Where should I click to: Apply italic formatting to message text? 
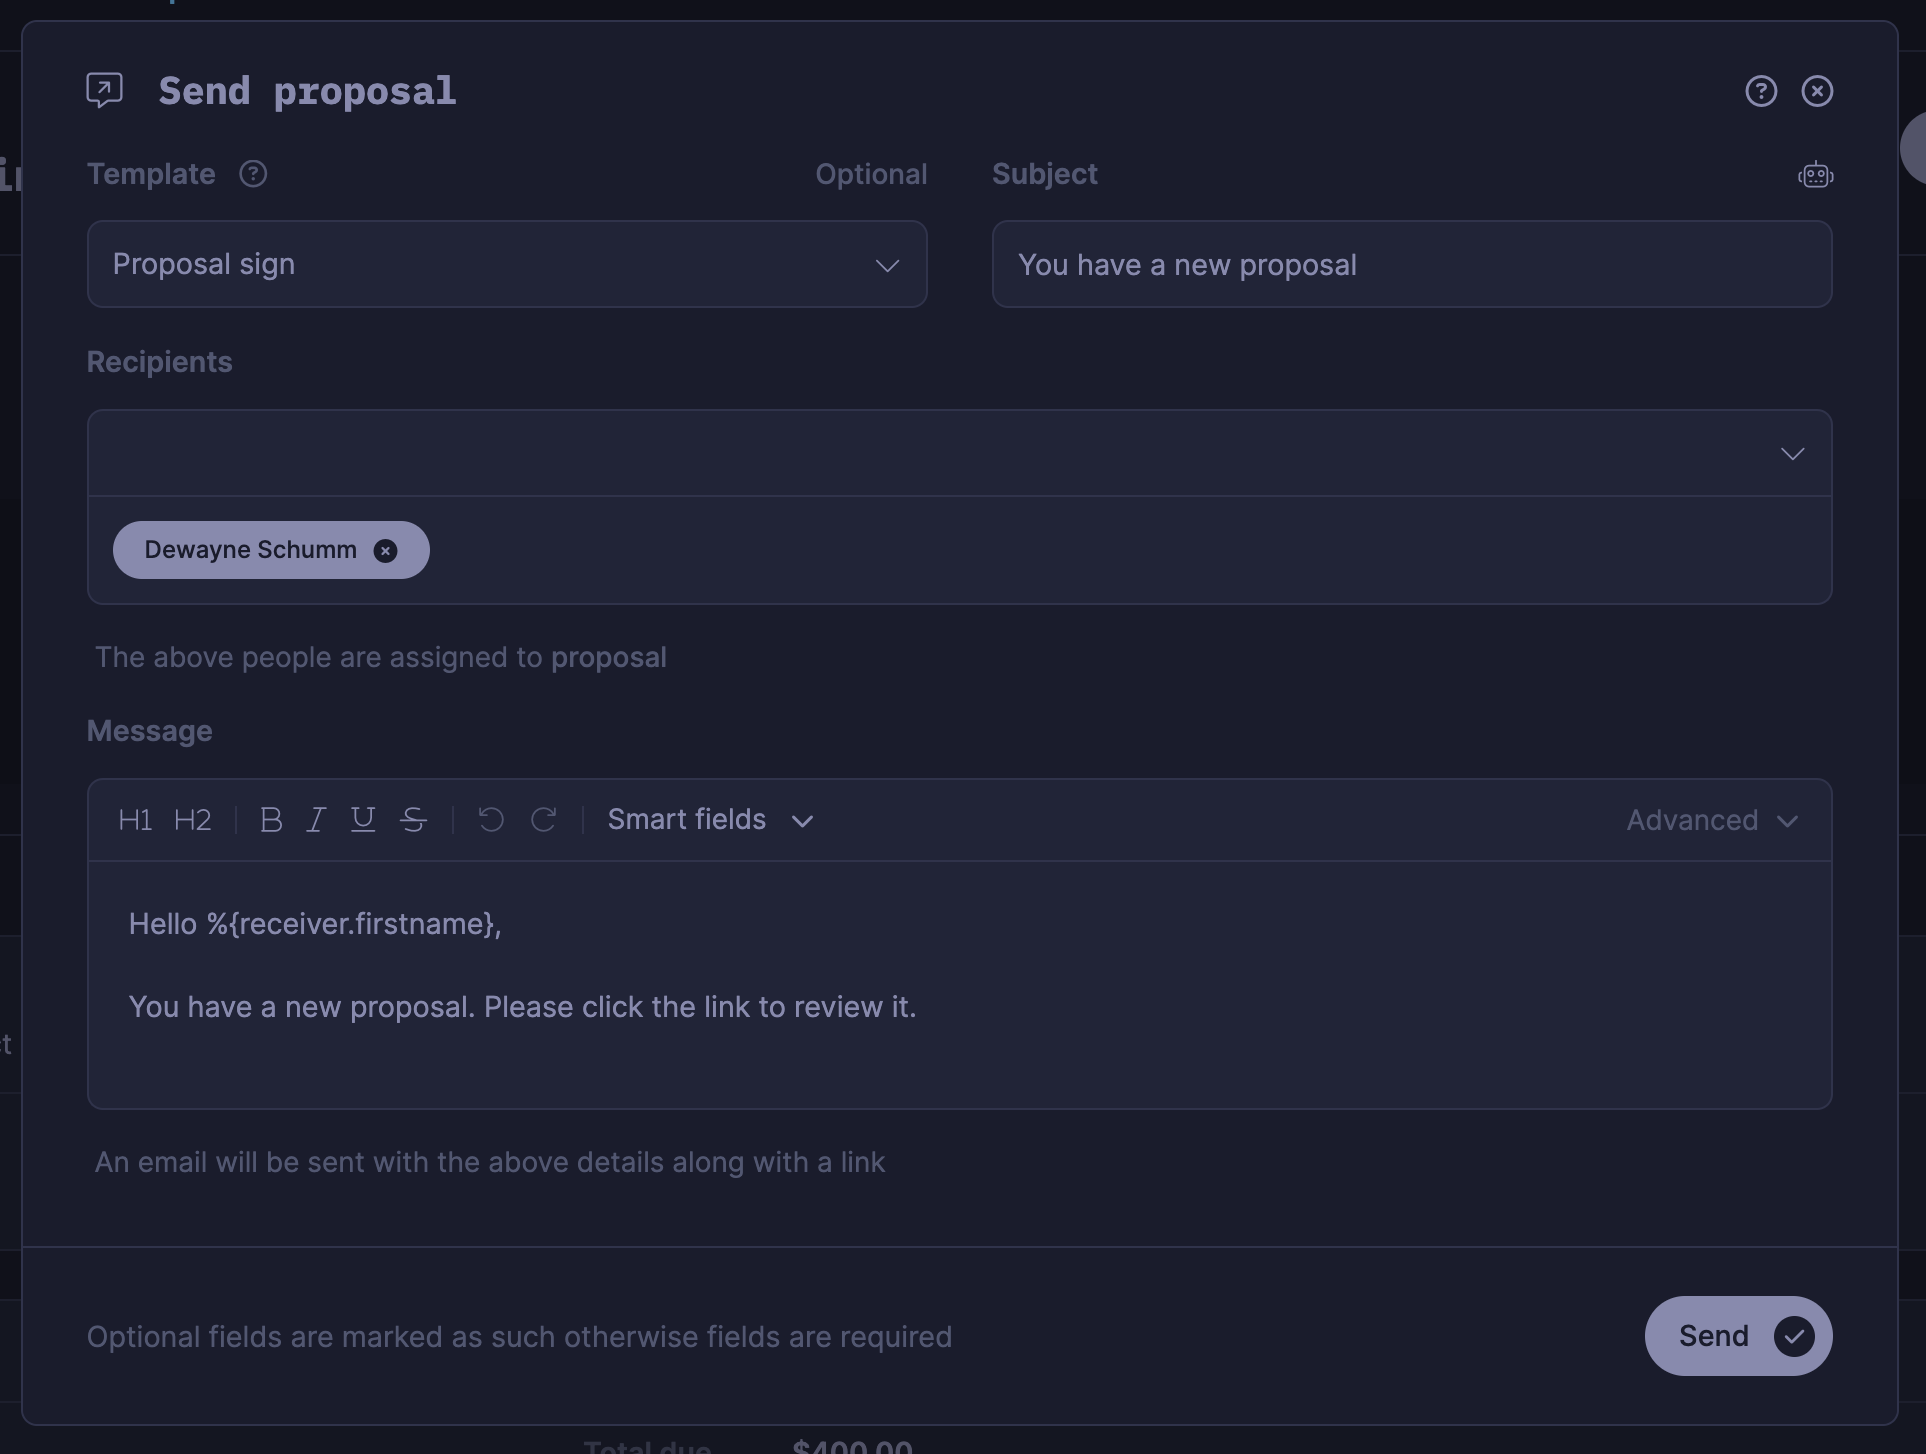click(315, 819)
